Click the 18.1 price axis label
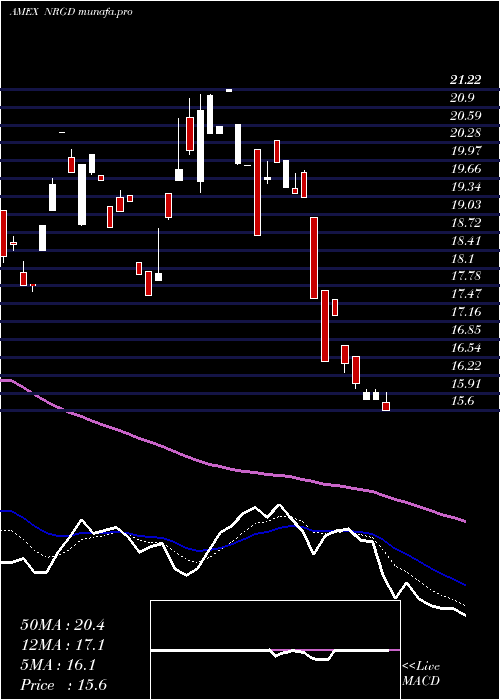 point(462,258)
